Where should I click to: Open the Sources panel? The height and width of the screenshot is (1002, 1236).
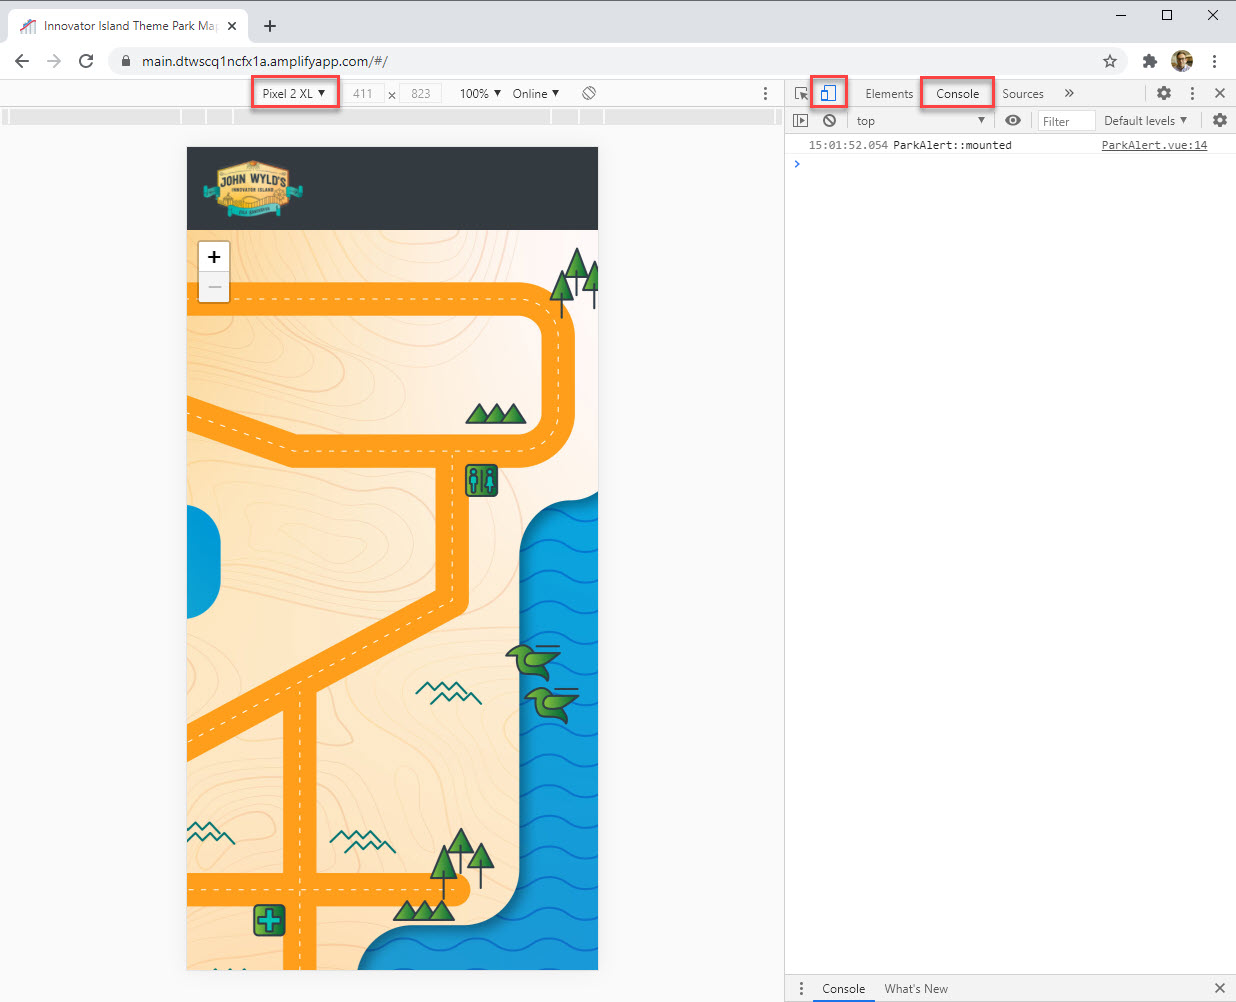pyautogui.click(x=1023, y=93)
